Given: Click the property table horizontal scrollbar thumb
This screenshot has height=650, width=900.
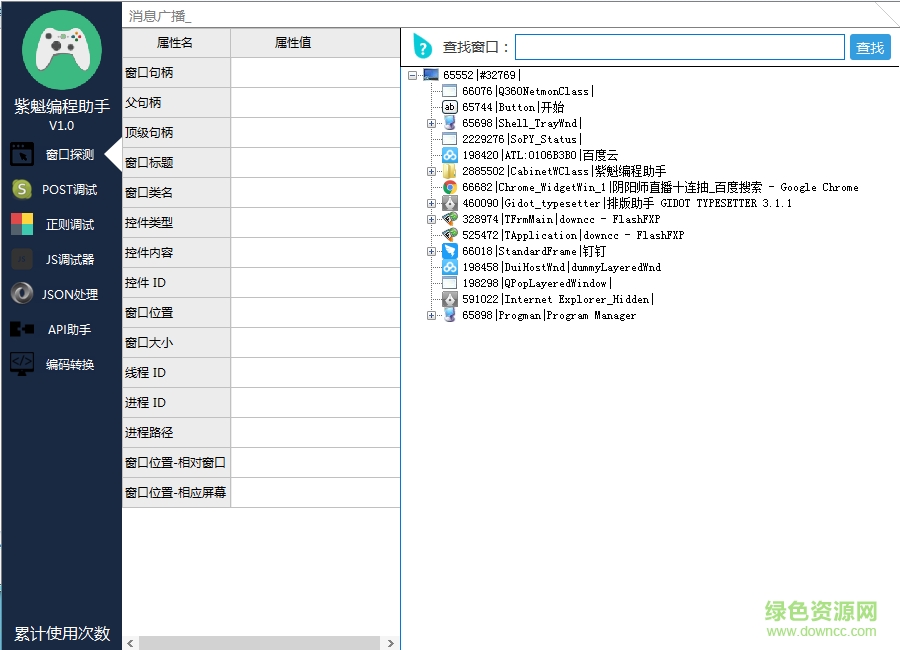Looking at the screenshot, I should [x=259, y=643].
